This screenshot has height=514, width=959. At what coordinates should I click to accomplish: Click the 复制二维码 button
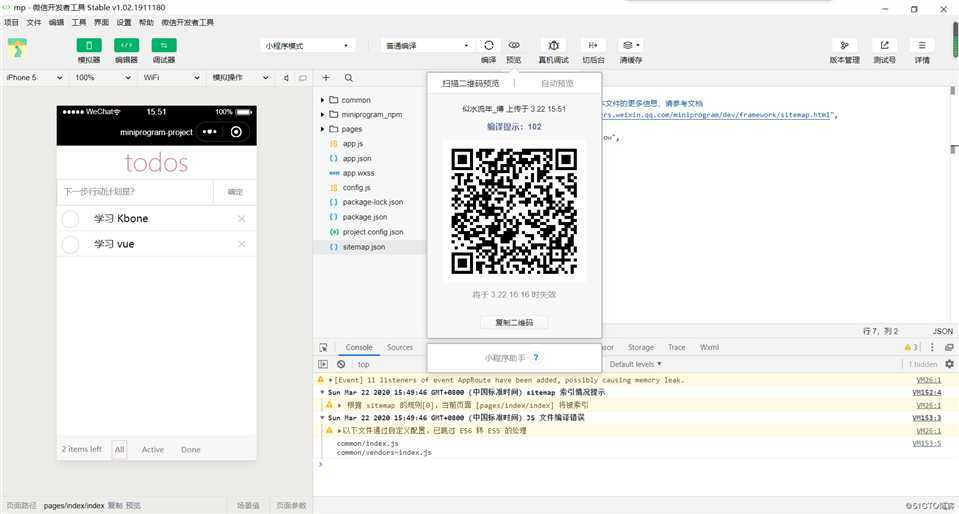514,322
